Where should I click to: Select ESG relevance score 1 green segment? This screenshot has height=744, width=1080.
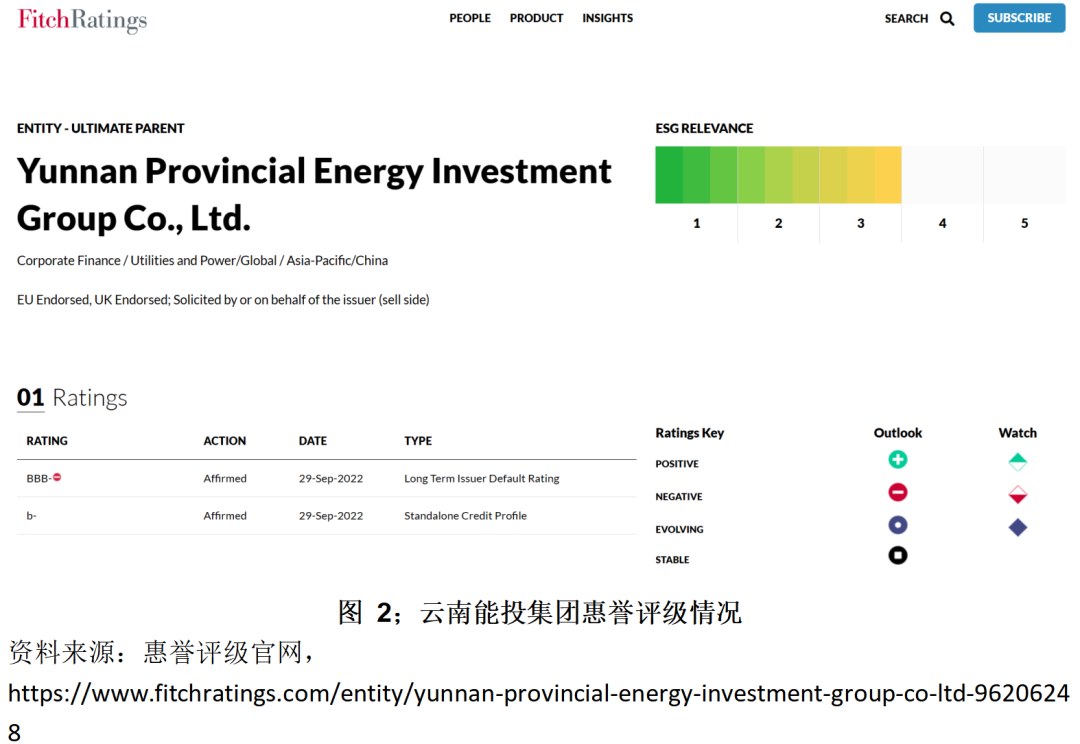click(x=696, y=175)
